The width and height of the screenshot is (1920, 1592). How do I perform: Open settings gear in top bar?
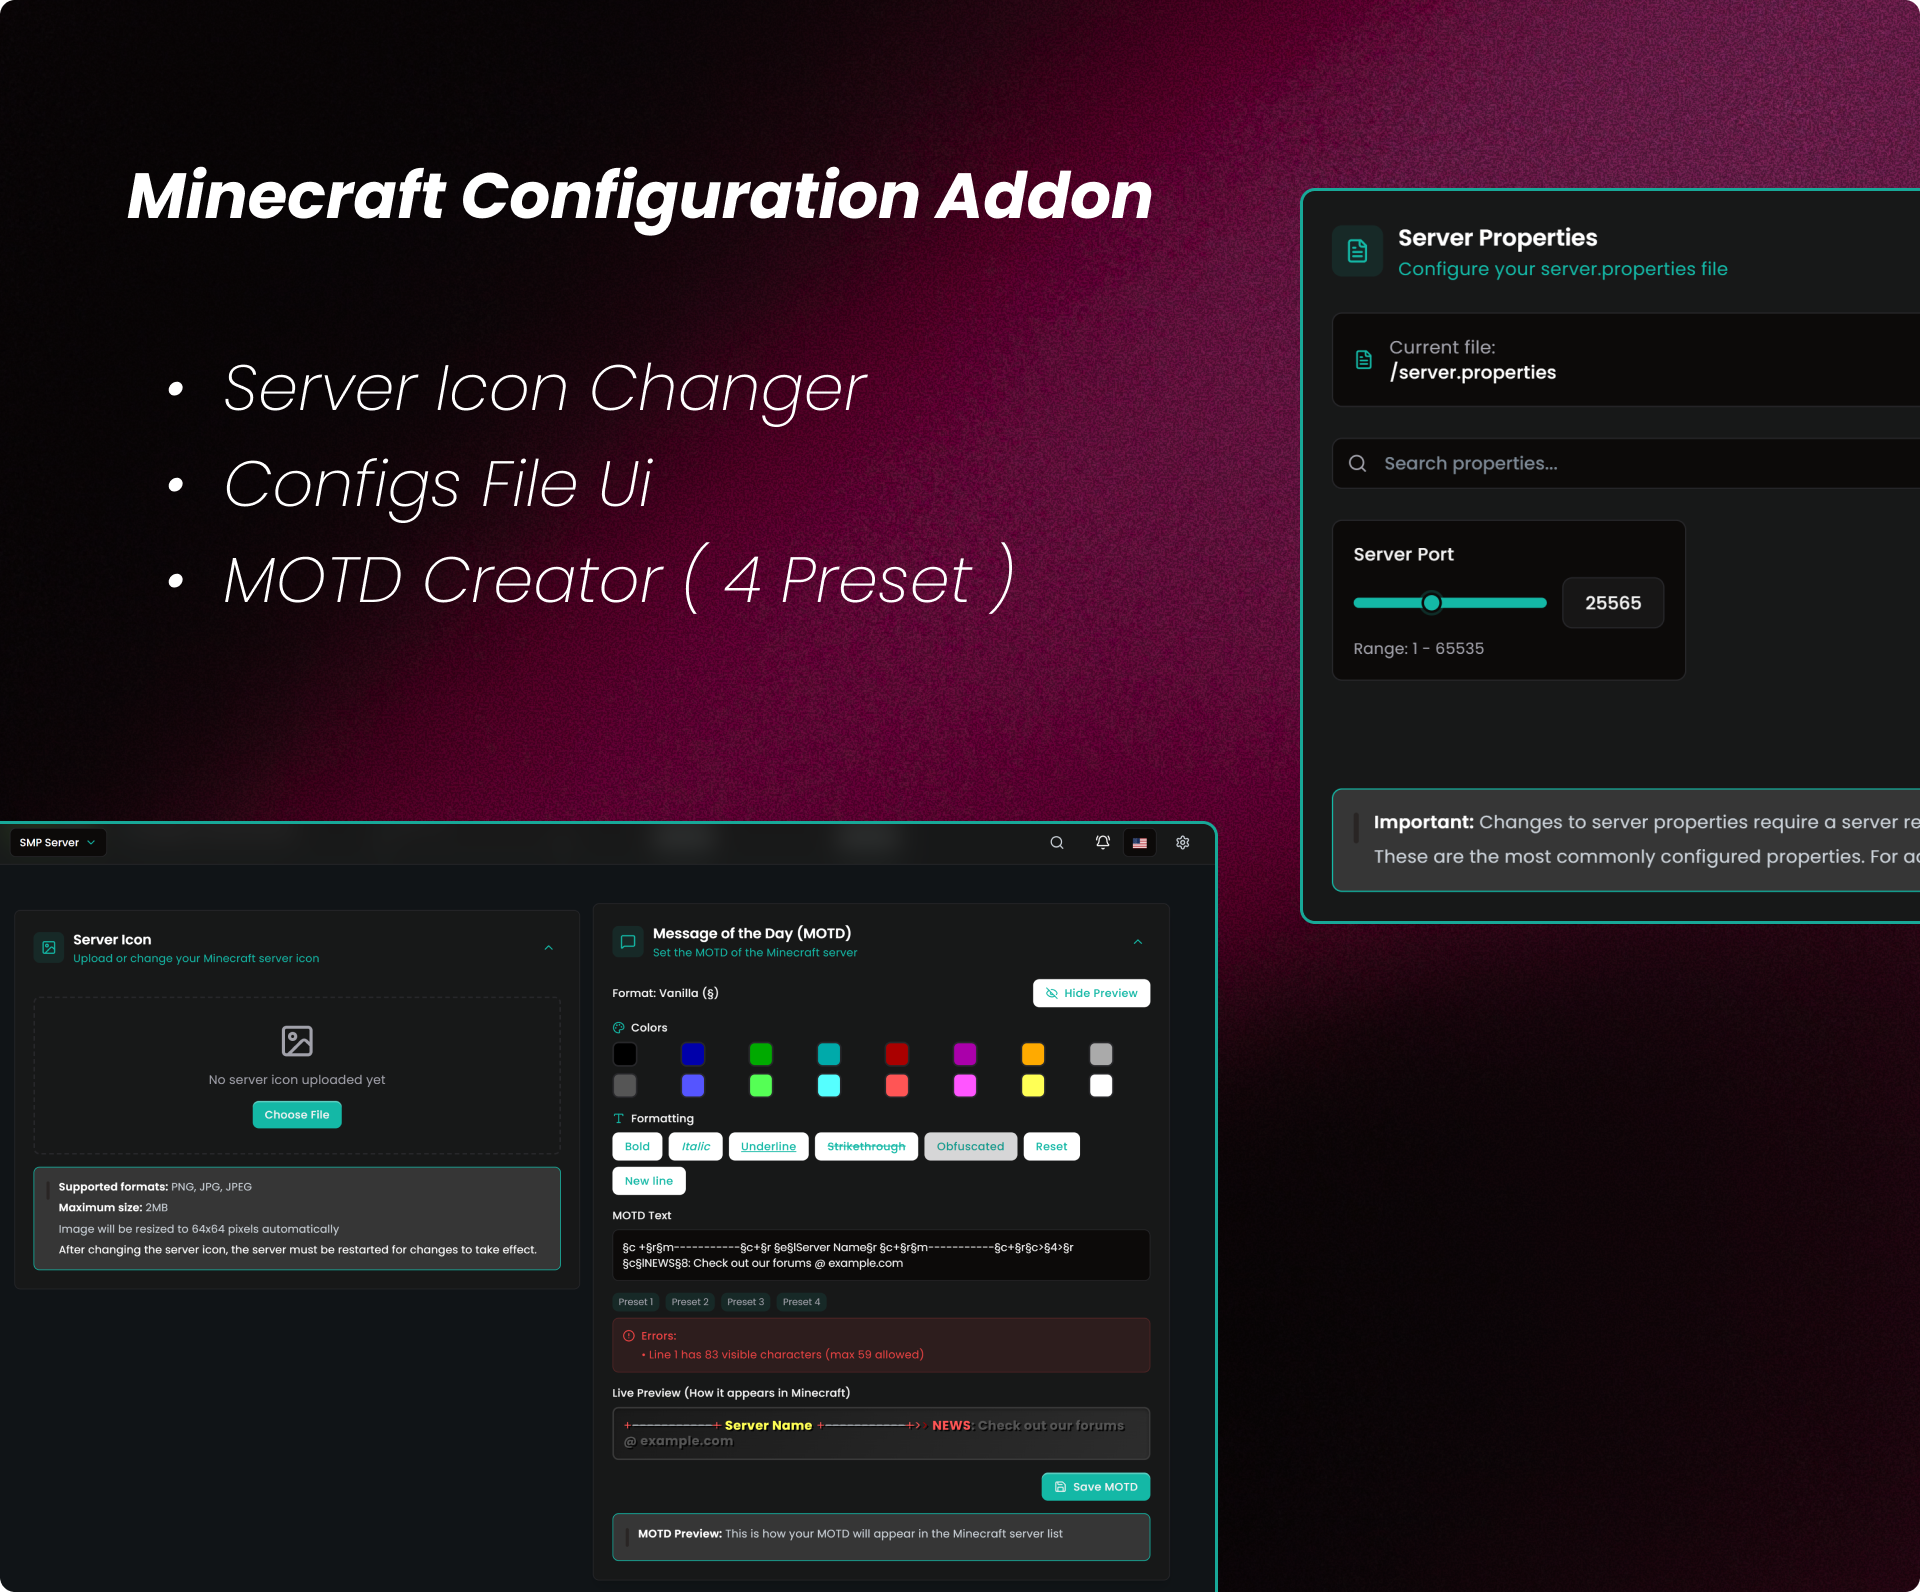click(x=1182, y=843)
